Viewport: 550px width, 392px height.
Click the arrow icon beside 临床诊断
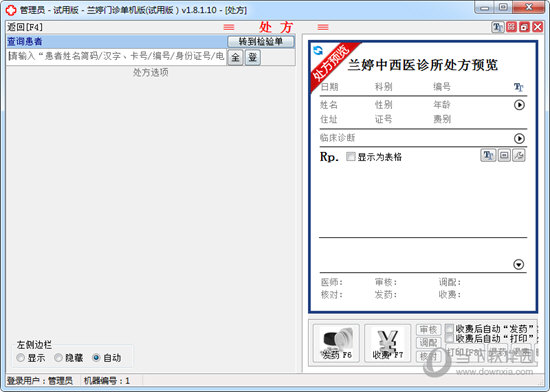pos(519,138)
